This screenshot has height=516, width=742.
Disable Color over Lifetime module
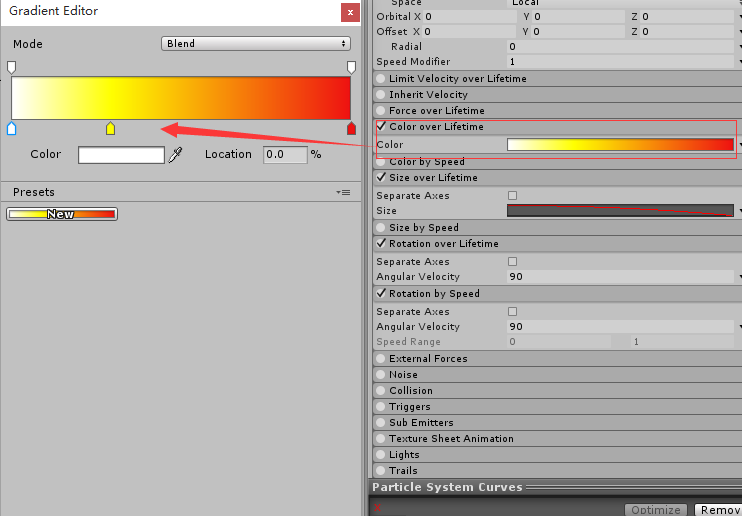[381, 126]
